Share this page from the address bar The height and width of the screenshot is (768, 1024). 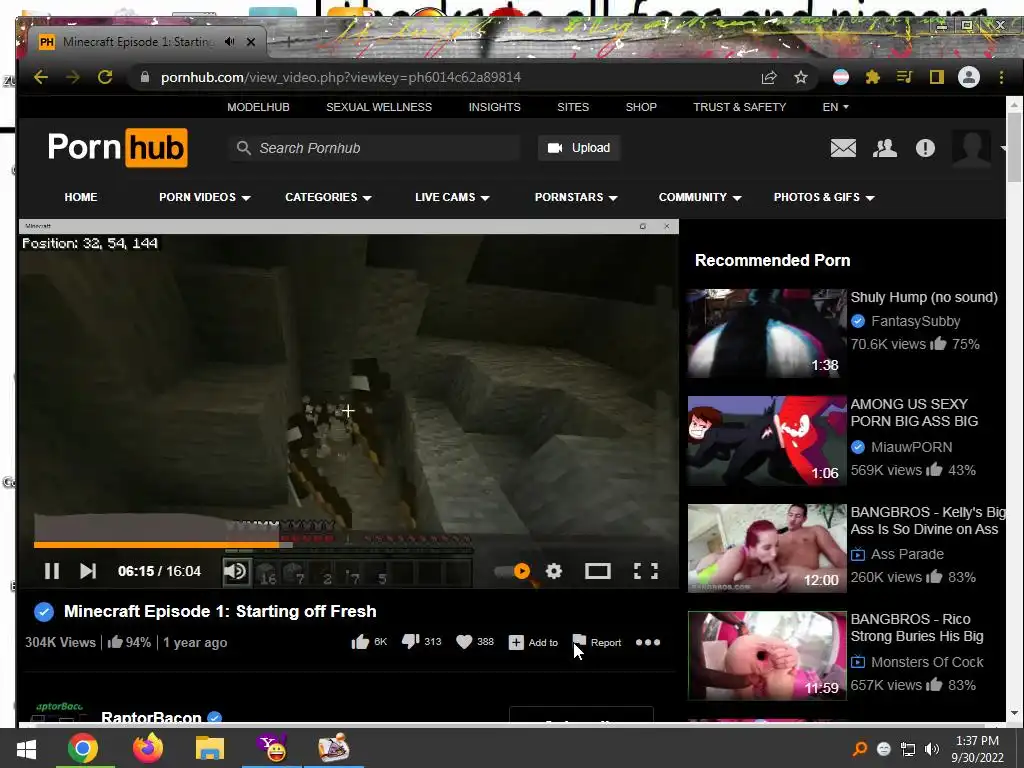(769, 78)
